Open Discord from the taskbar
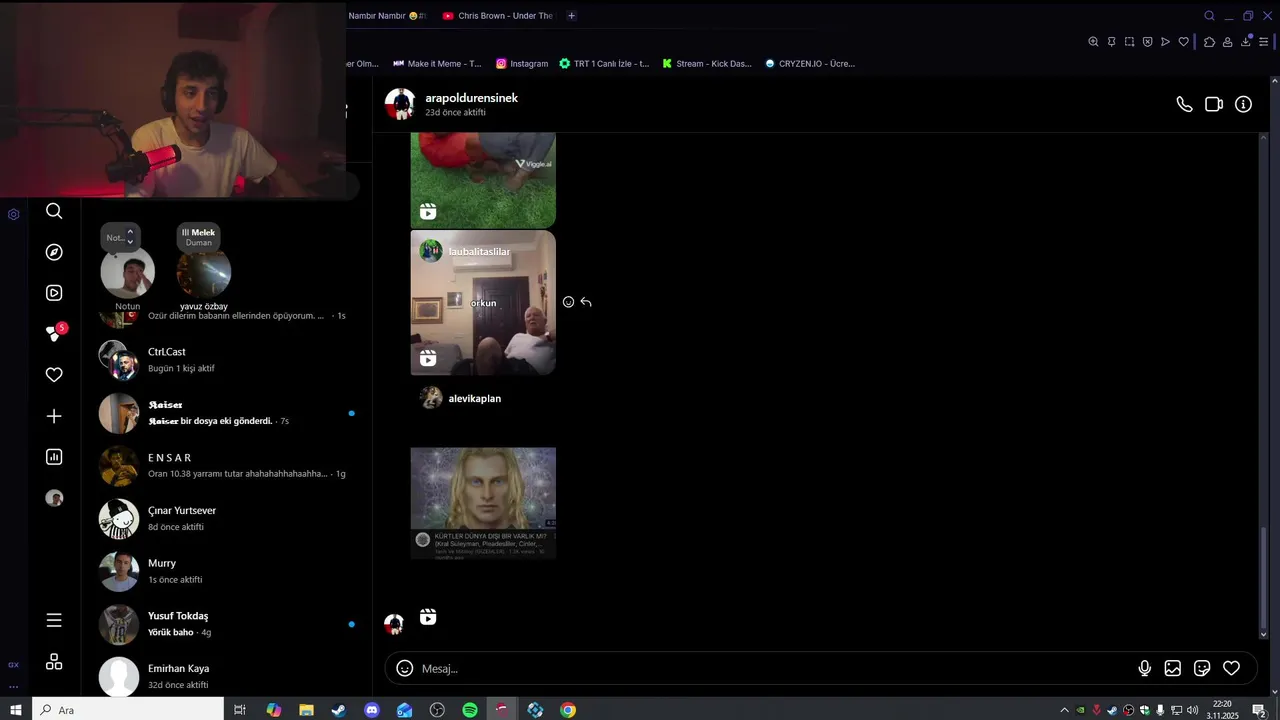This screenshot has height=720, width=1280. pos(372,710)
